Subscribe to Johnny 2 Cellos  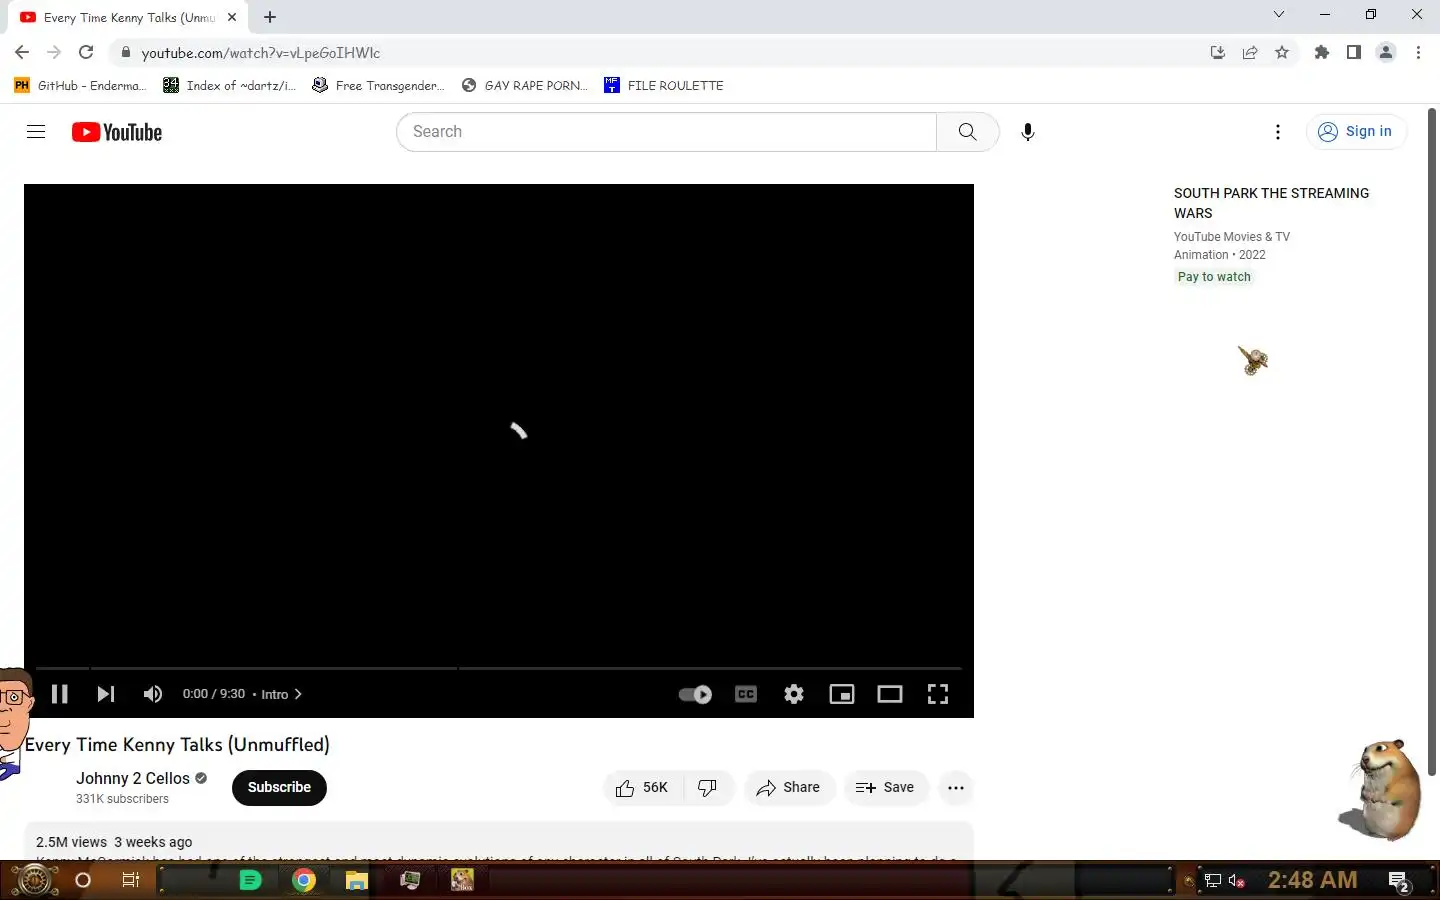click(279, 787)
